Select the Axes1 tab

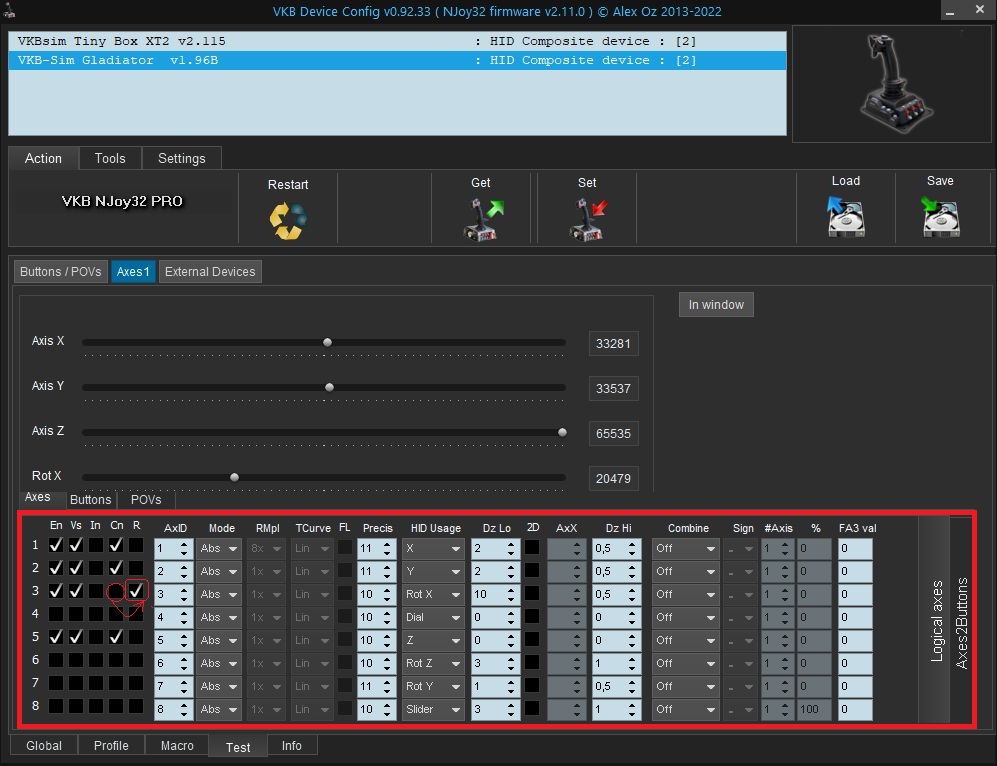(x=133, y=271)
